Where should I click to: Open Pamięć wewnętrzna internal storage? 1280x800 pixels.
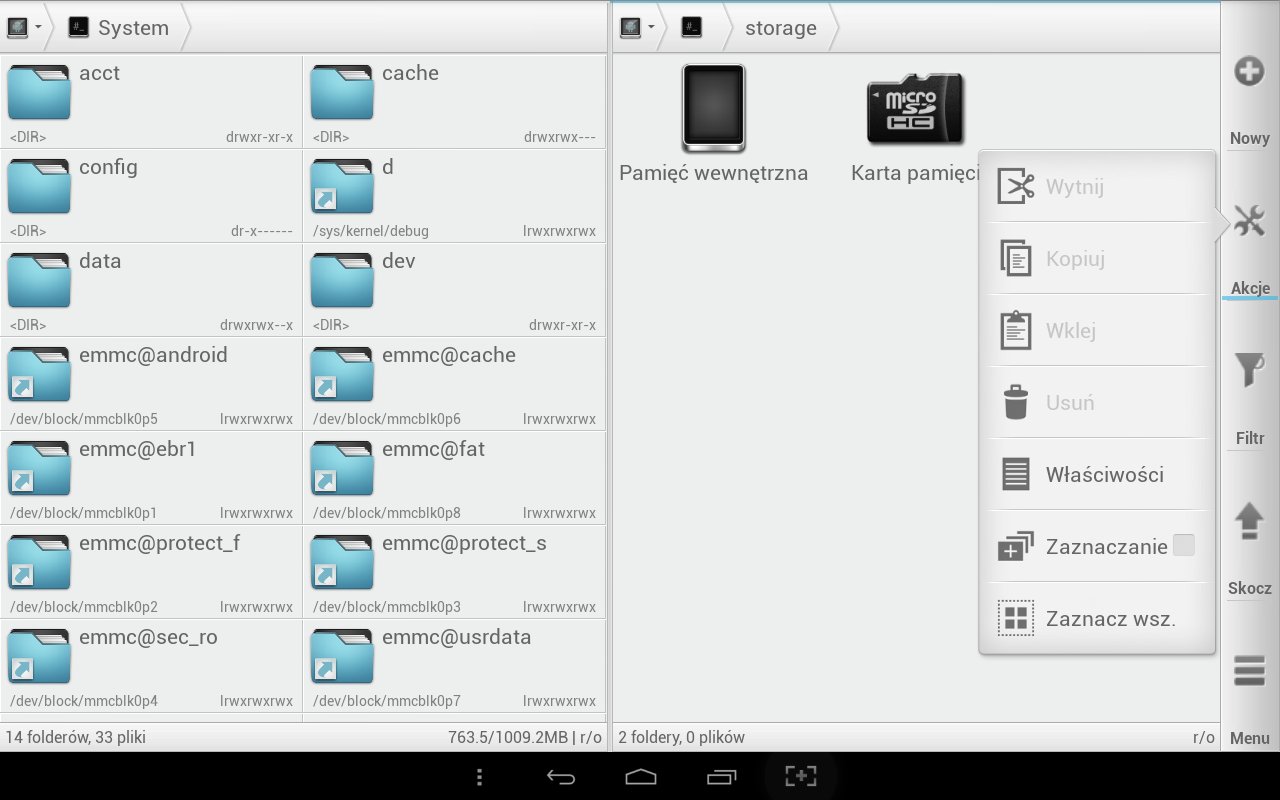[713, 108]
